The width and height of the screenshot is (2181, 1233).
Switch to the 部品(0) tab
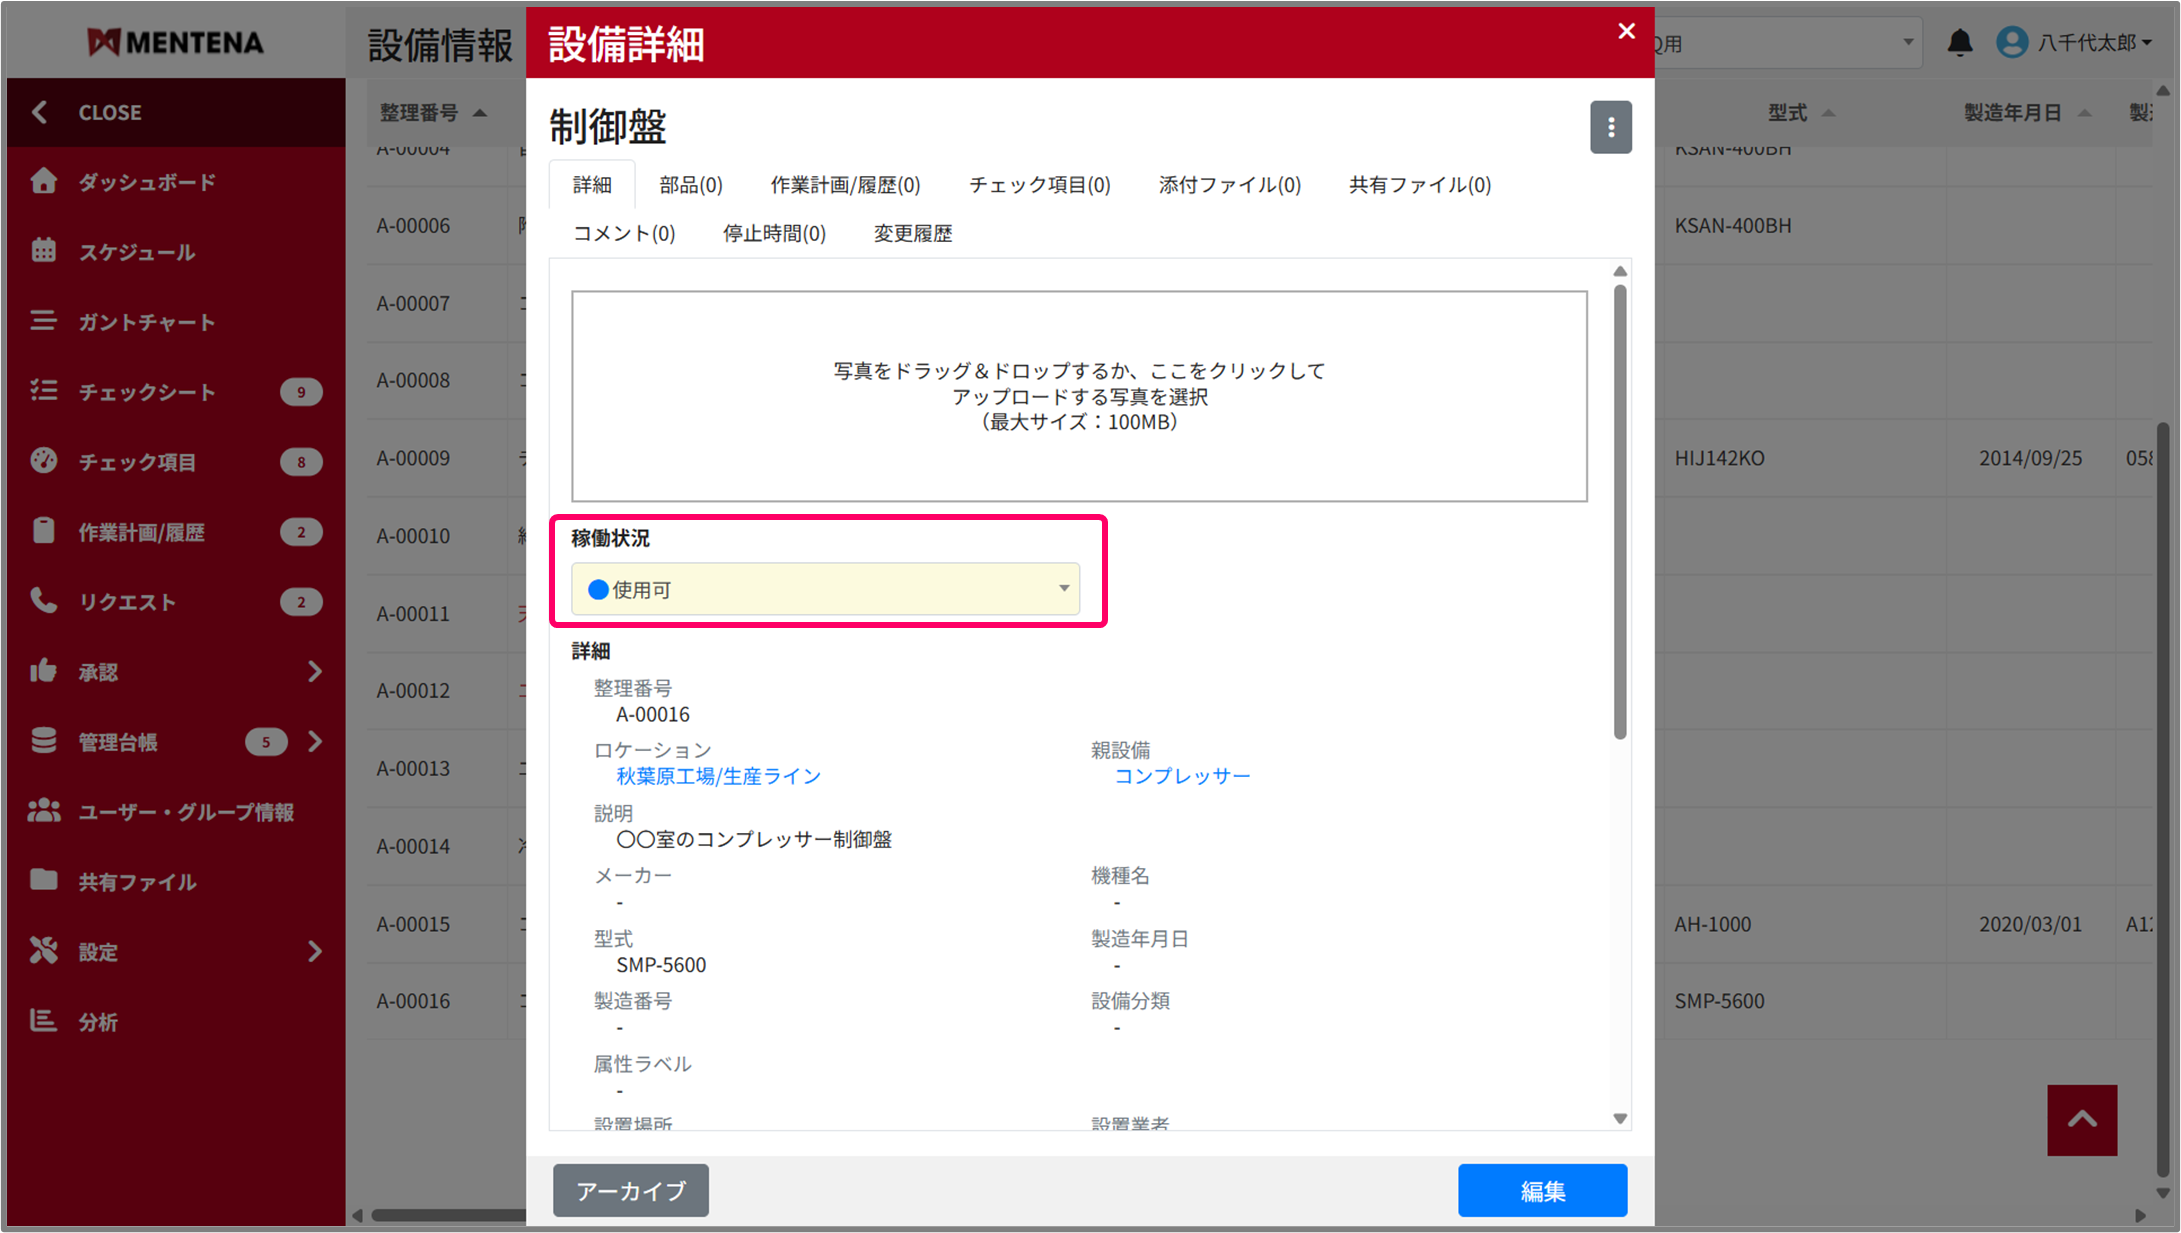coord(690,185)
